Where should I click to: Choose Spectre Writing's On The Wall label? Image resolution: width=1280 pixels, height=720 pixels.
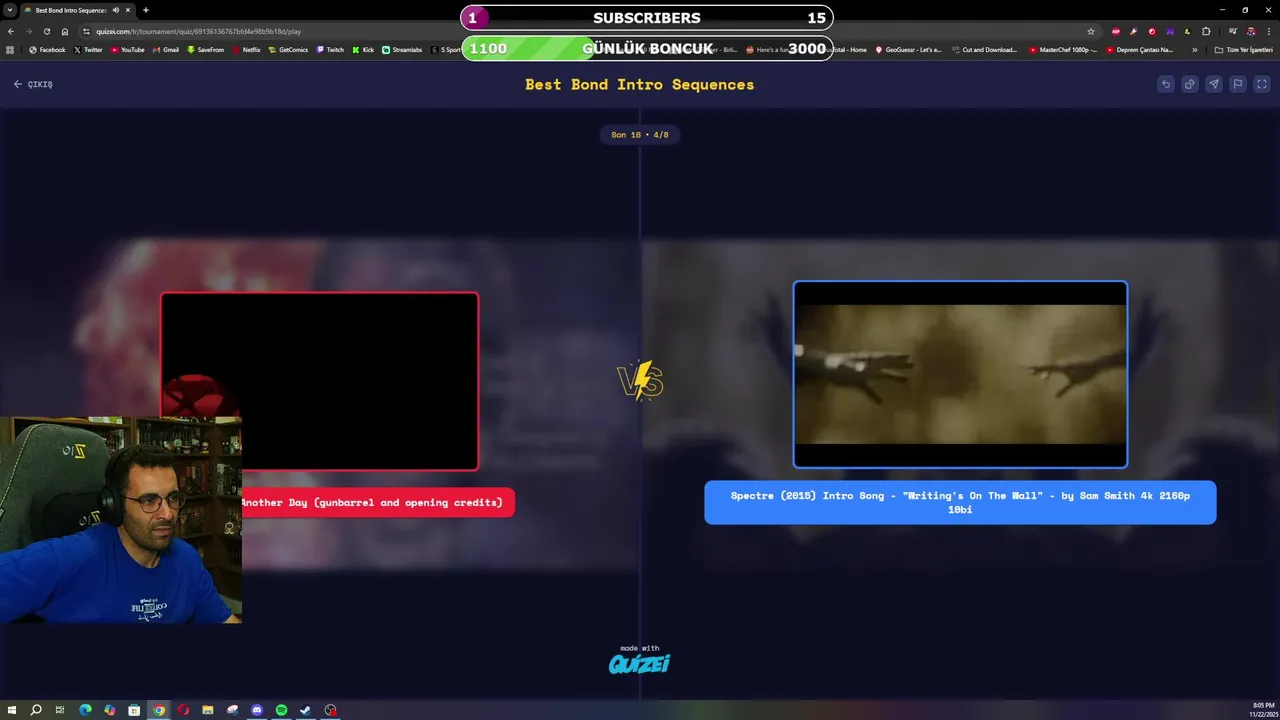(x=960, y=502)
